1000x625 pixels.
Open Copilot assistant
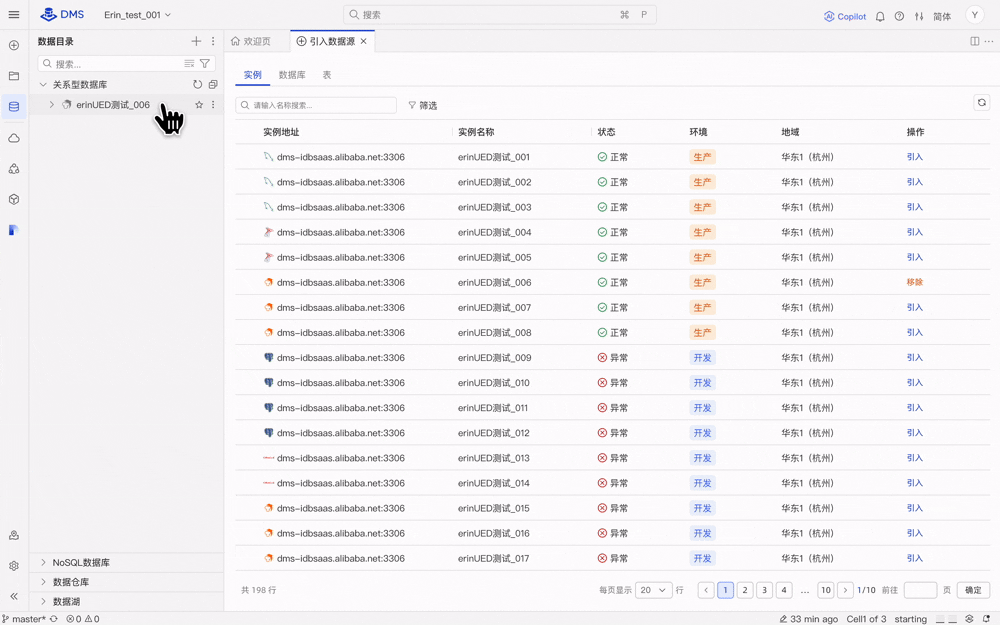[845, 16]
